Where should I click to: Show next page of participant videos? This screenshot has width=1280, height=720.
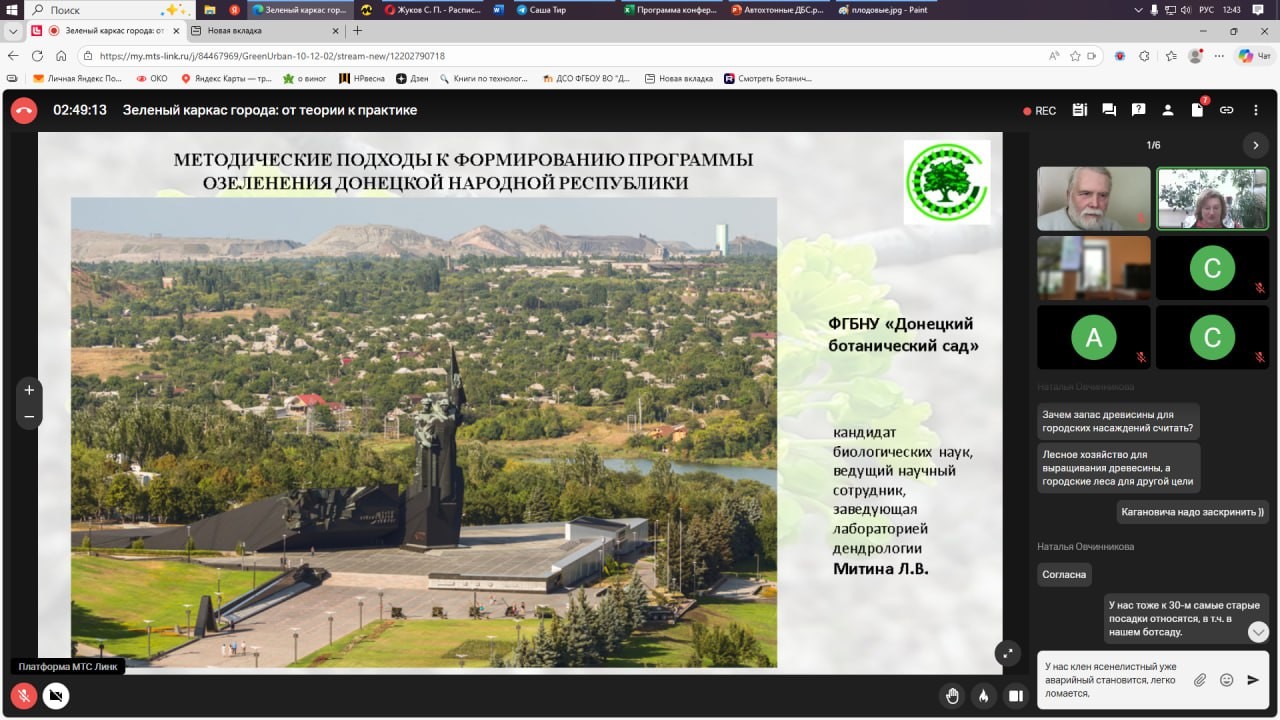tap(1256, 145)
